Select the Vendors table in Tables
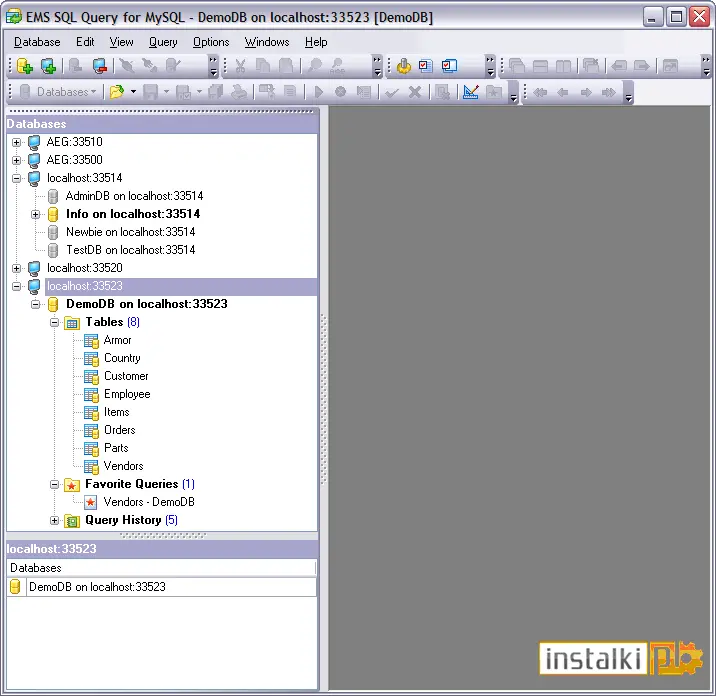The height and width of the screenshot is (696, 716). (123, 466)
